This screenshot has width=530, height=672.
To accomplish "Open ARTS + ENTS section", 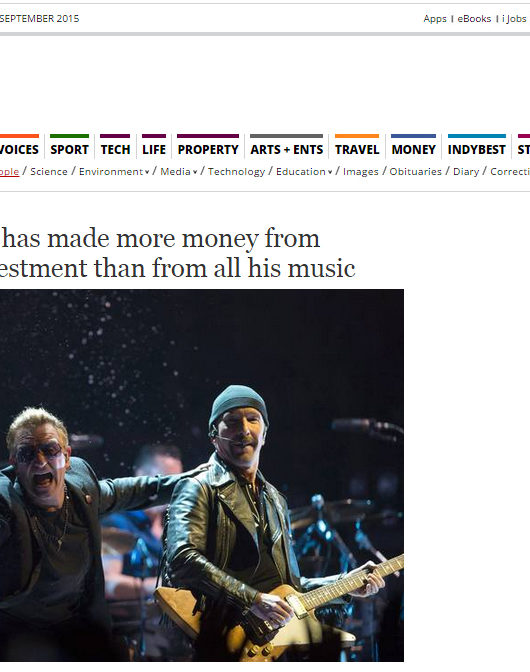I will 287,150.
